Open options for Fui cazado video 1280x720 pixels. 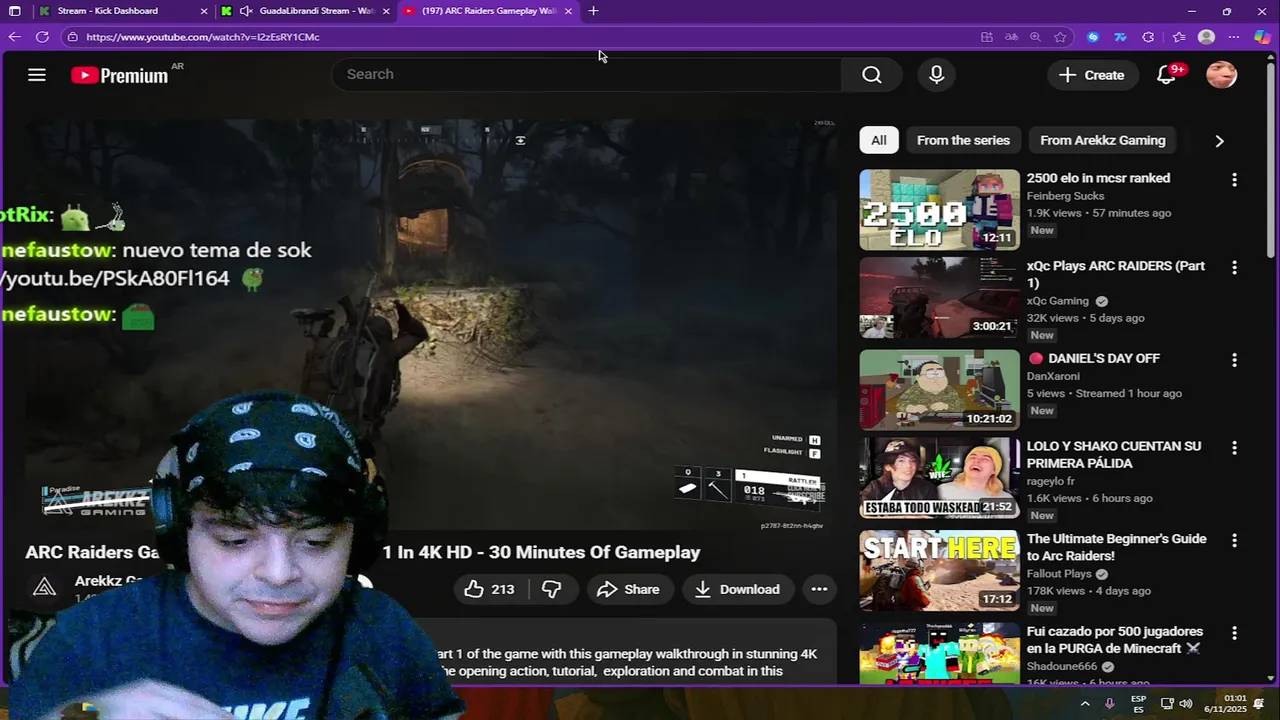(1234, 633)
